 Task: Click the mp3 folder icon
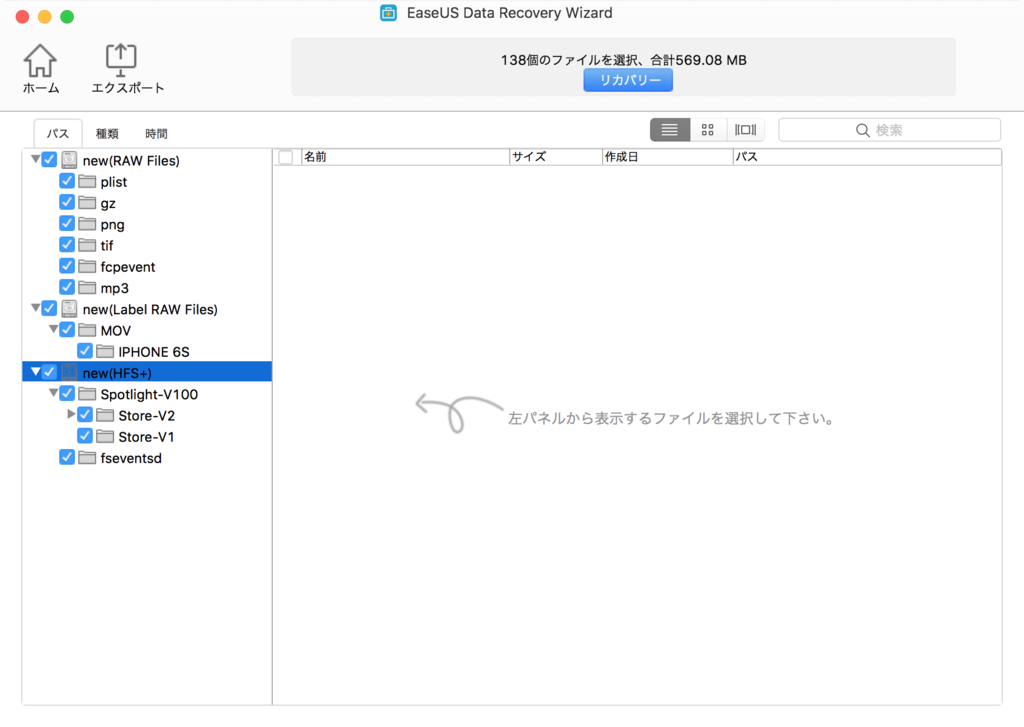tap(87, 287)
